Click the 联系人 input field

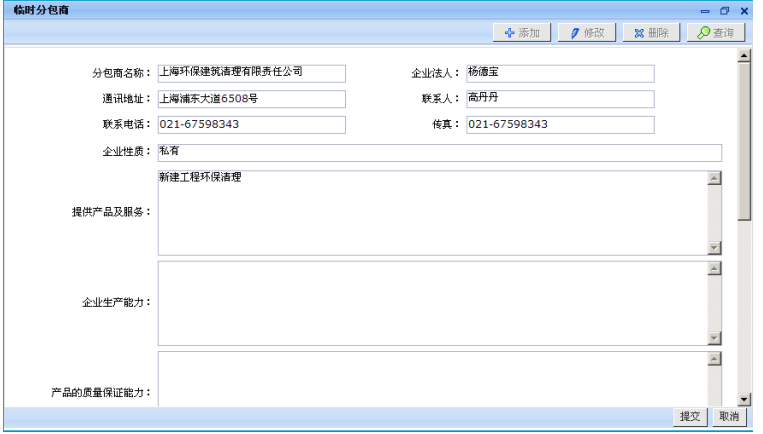click(x=560, y=99)
